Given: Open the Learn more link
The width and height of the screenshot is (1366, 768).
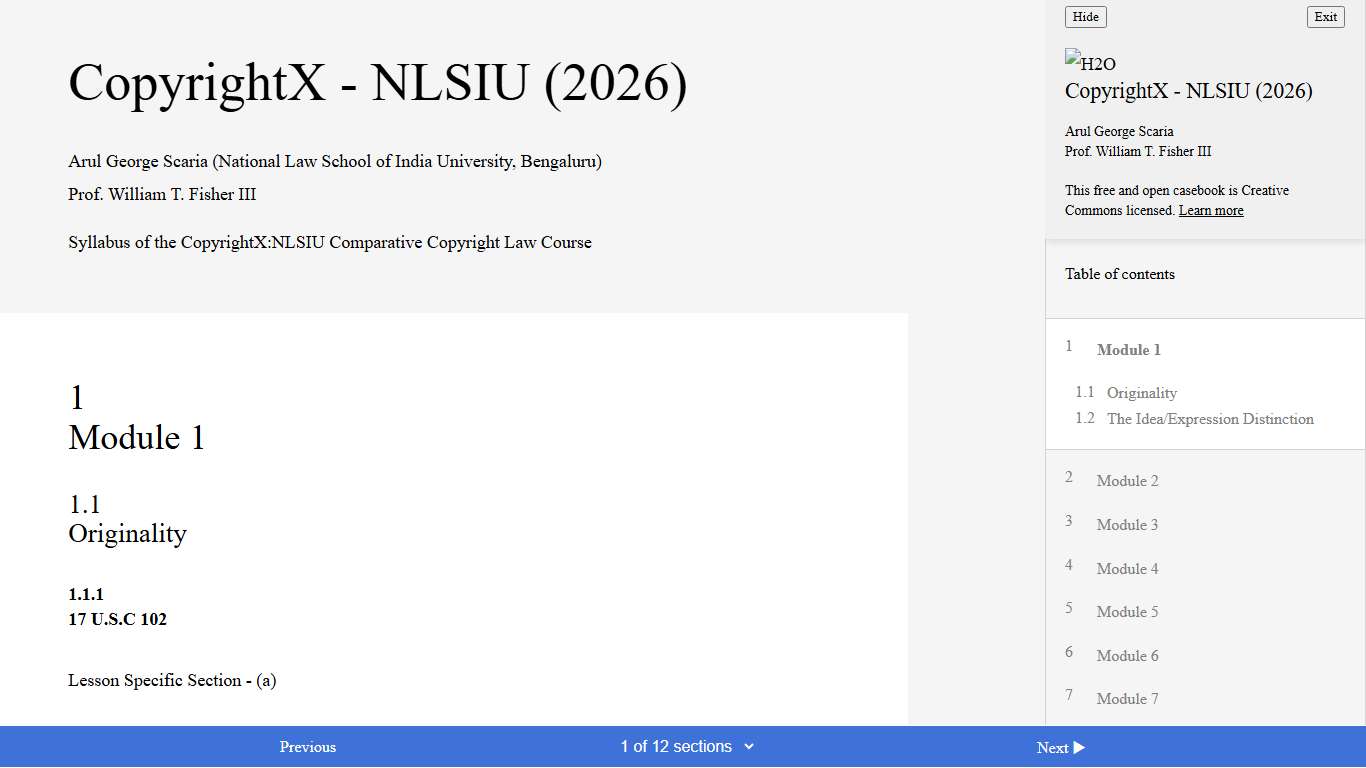Looking at the screenshot, I should click(x=1210, y=210).
